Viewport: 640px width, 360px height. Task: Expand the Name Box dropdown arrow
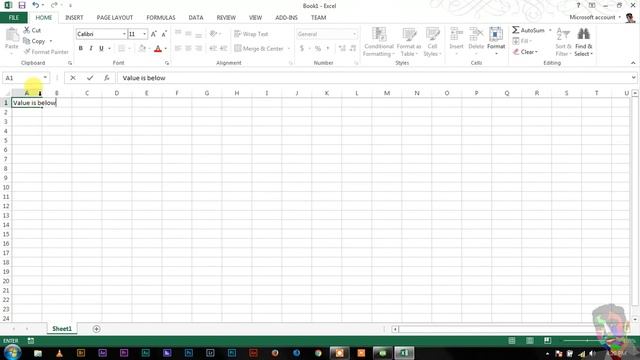tap(45, 78)
